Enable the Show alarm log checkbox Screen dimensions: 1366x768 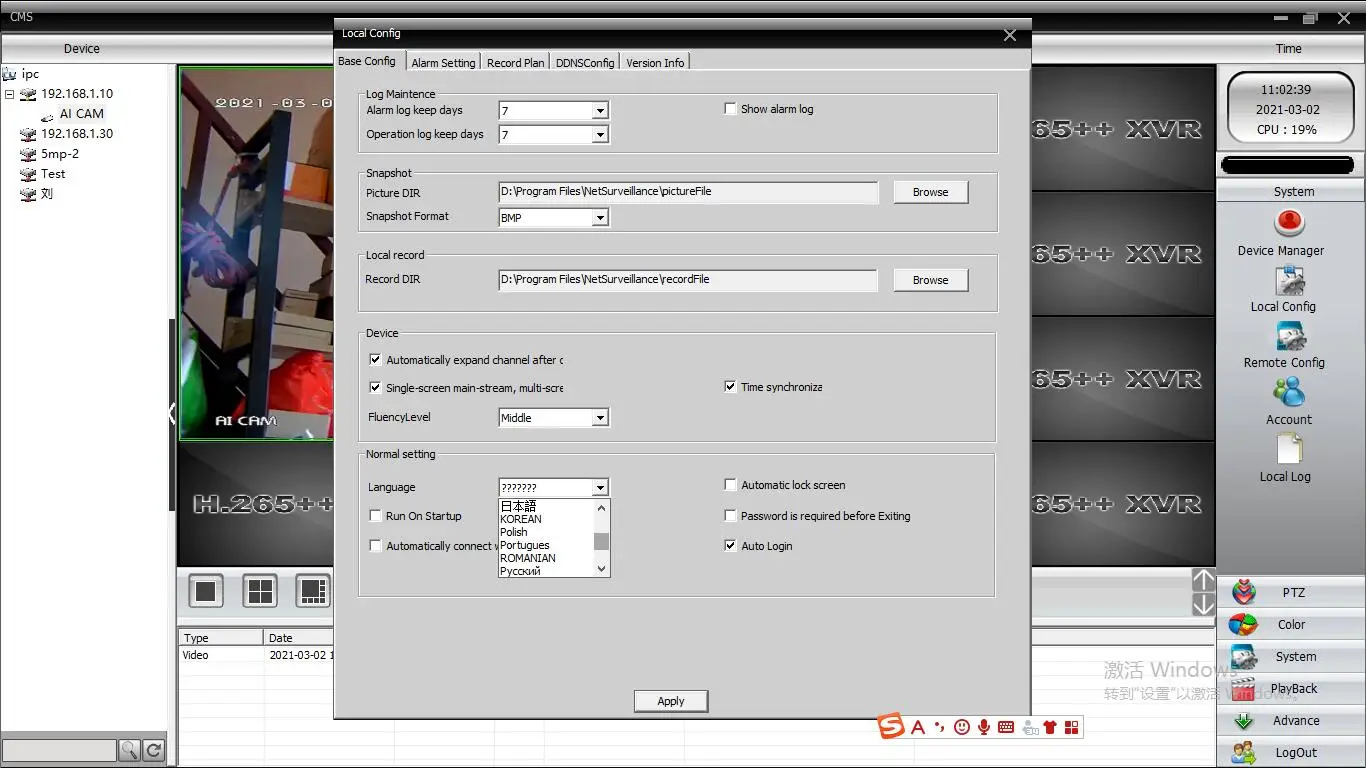pyautogui.click(x=731, y=109)
